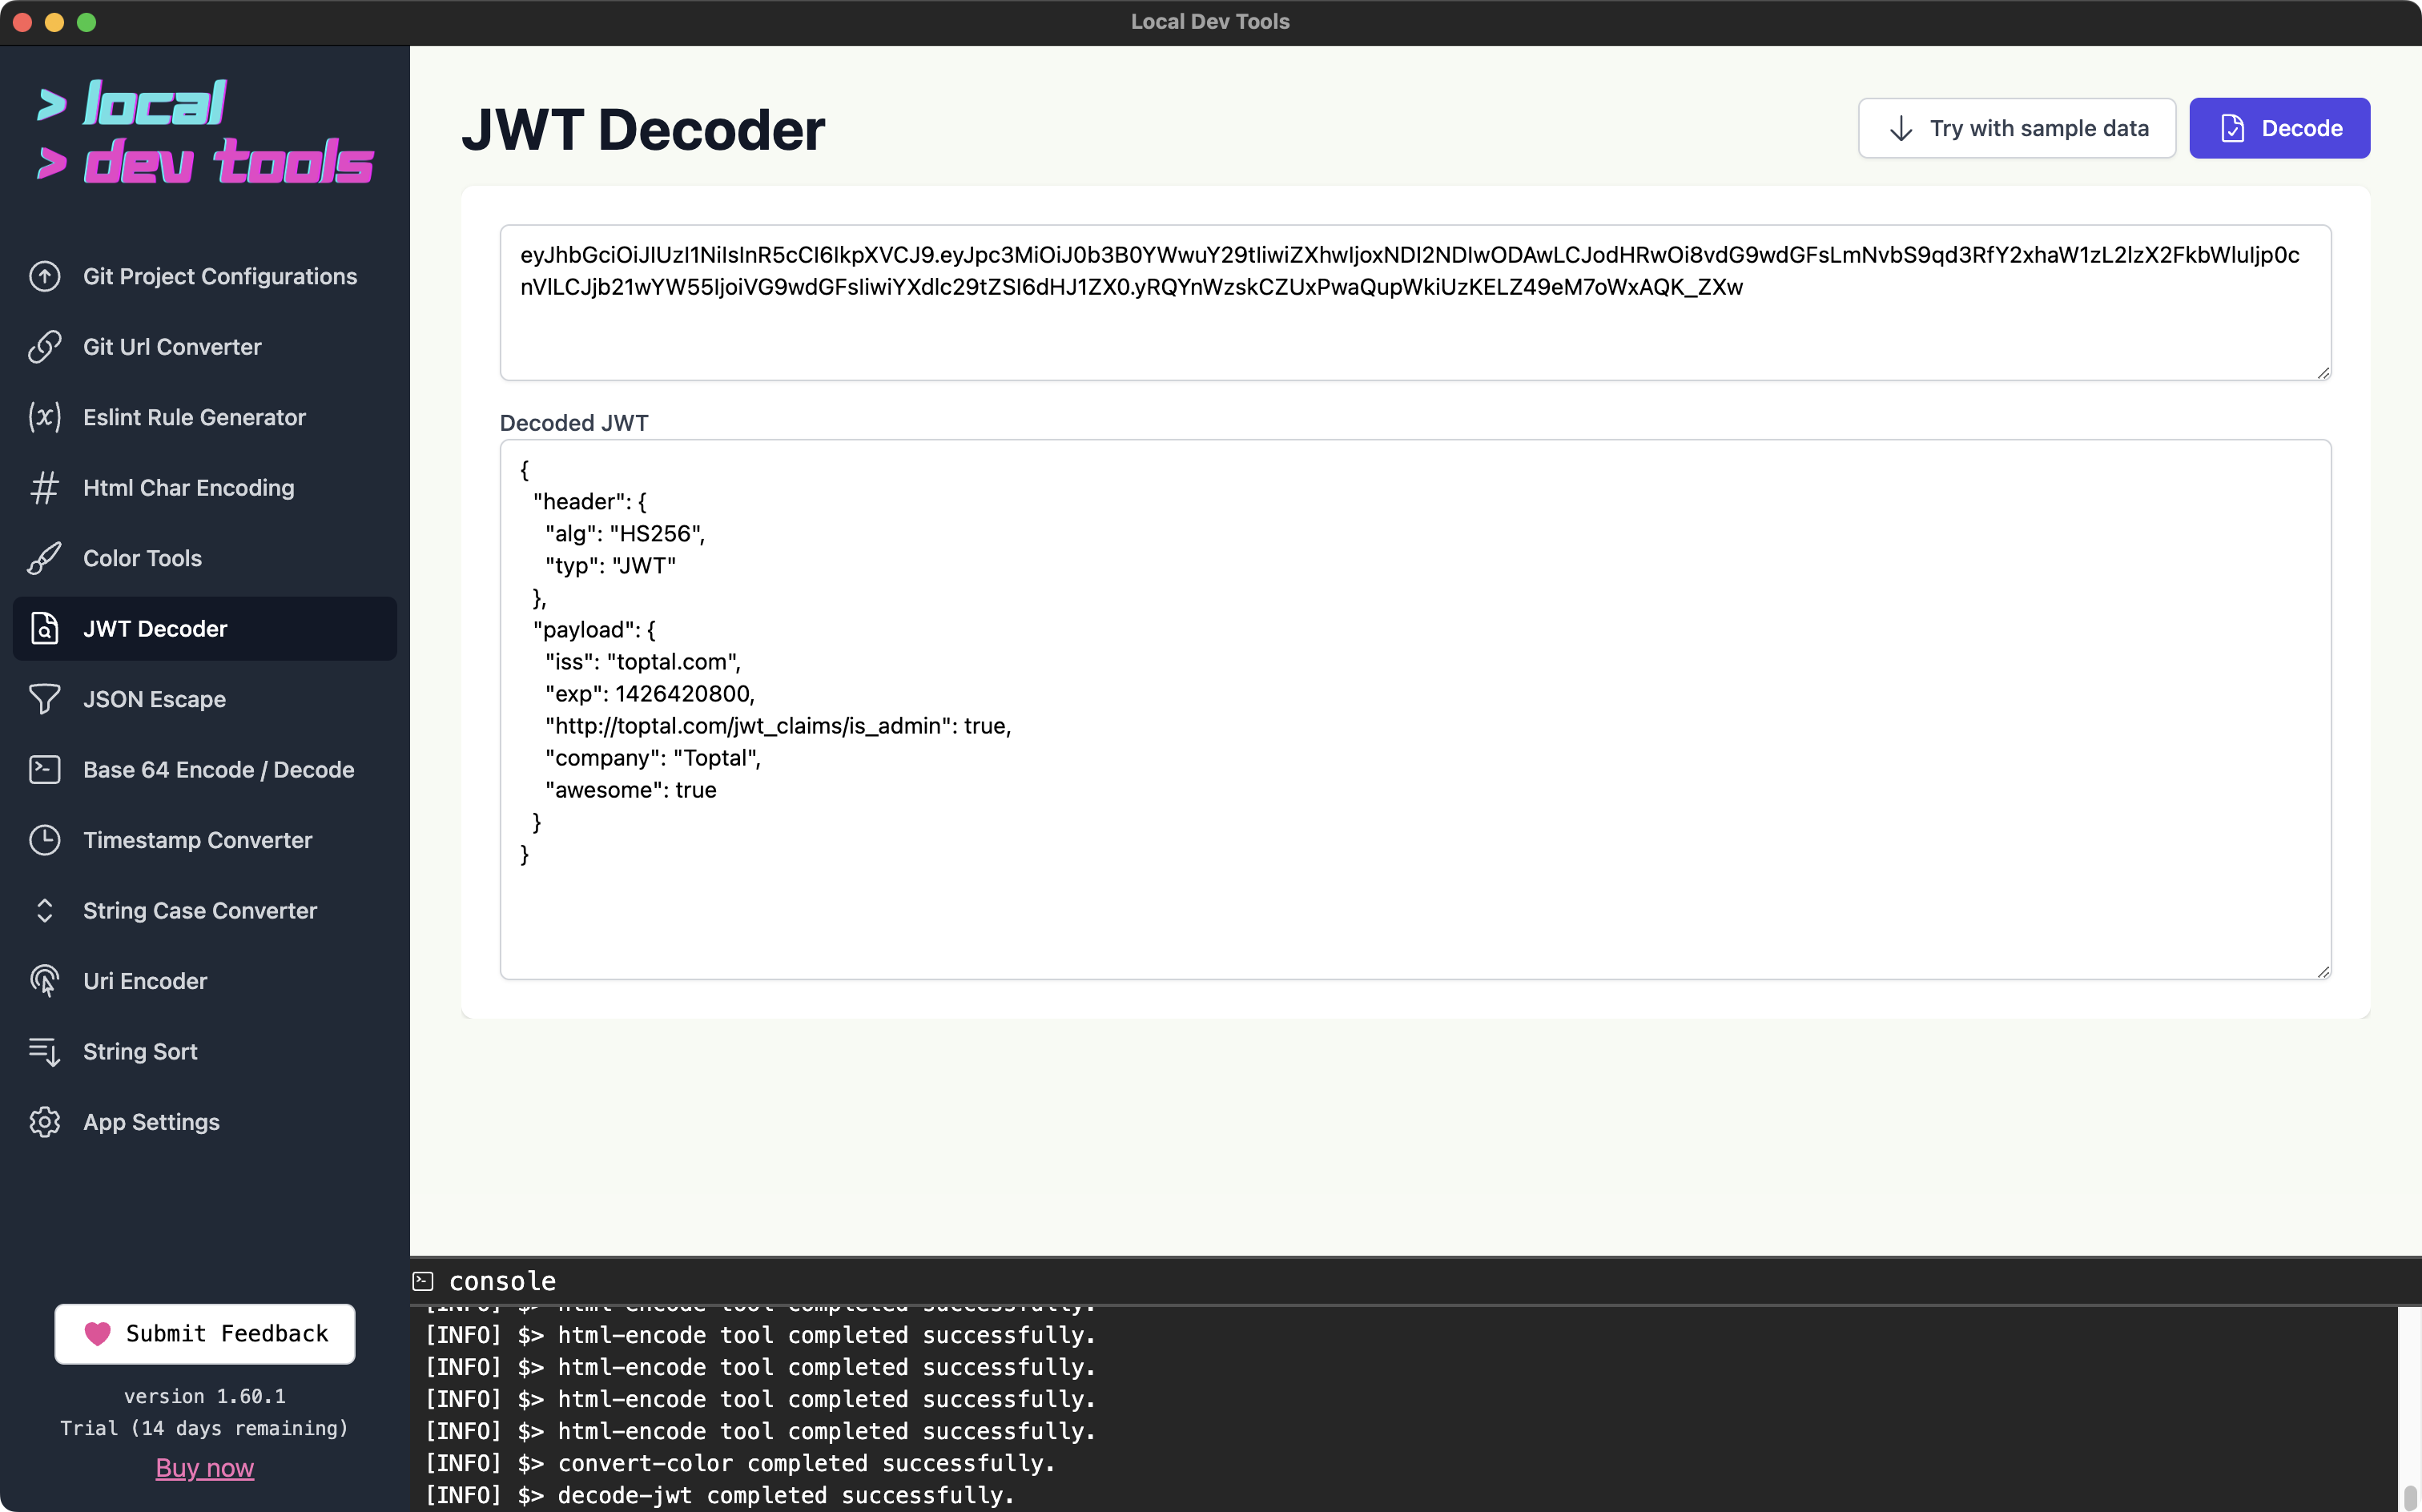The width and height of the screenshot is (2422, 1512).
Task: Go to Html Char Encoding
Action: [205, 488]
